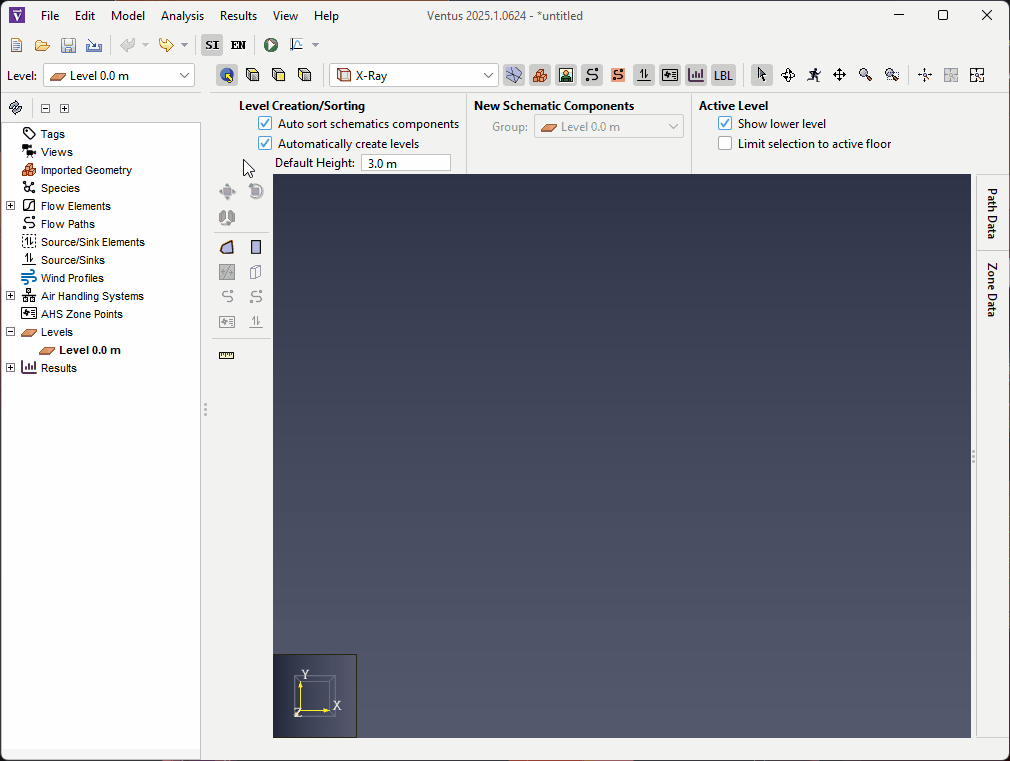Screen dimensions: 1010x761
Task: Pick the ruler measure tool
Action: click(x=227, y=355)
